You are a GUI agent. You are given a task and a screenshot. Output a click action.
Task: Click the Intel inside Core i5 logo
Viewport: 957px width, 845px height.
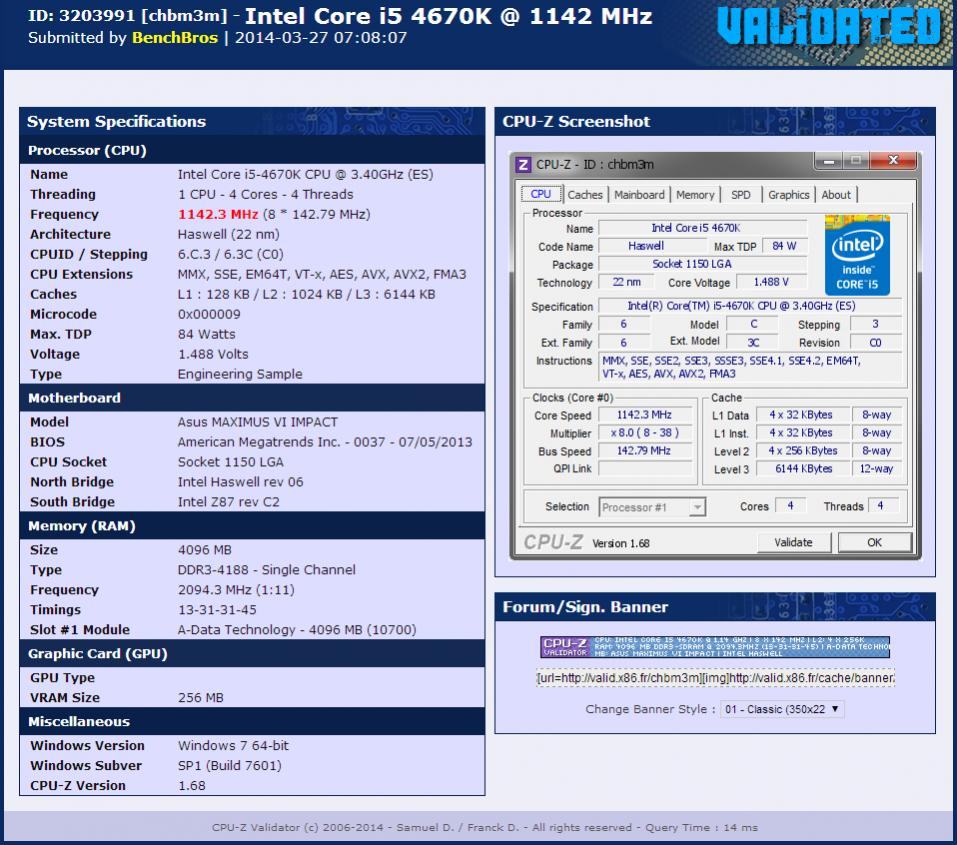[857, 255]
